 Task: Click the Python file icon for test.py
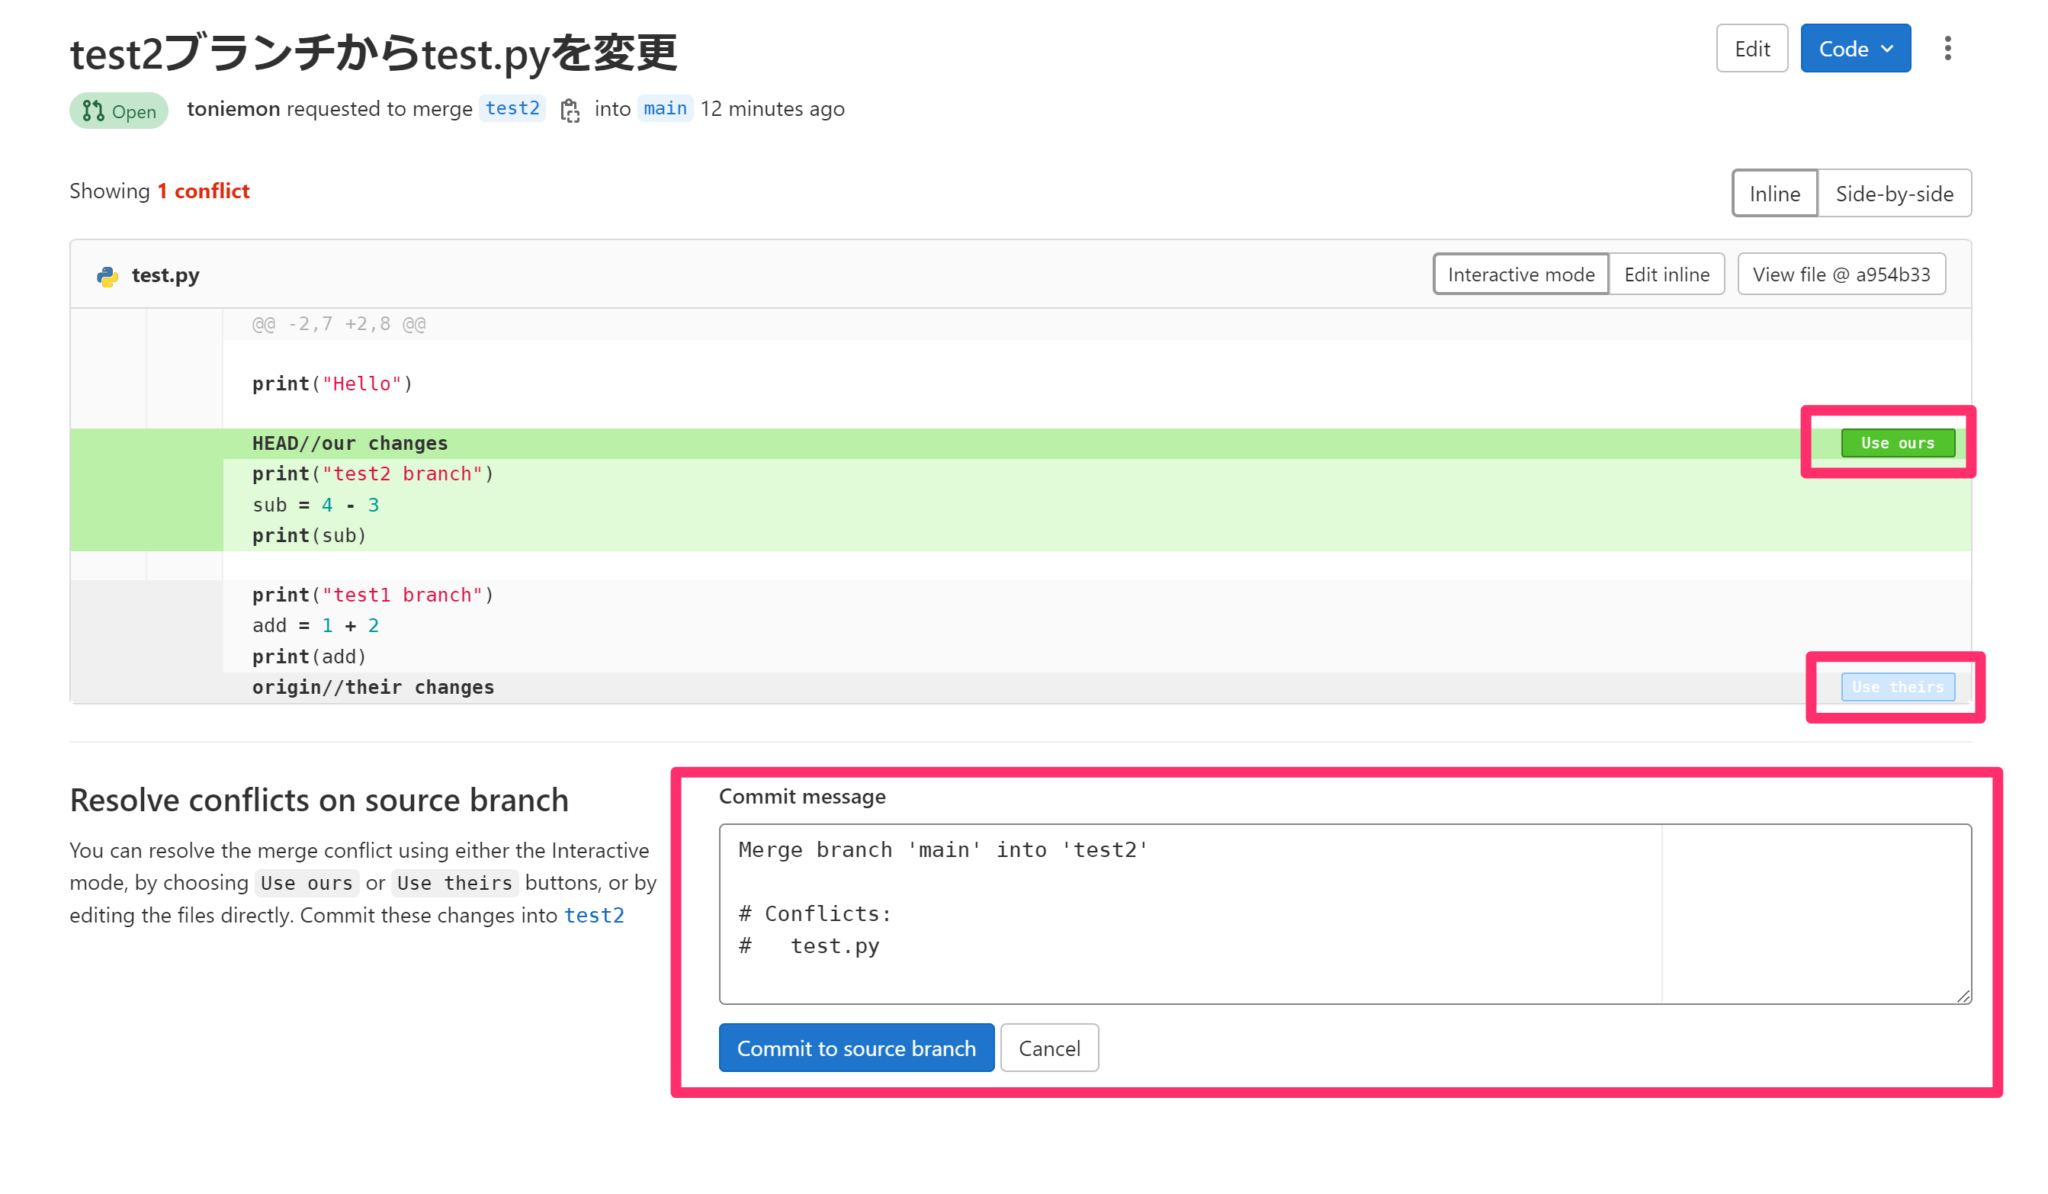click(107, 276)
